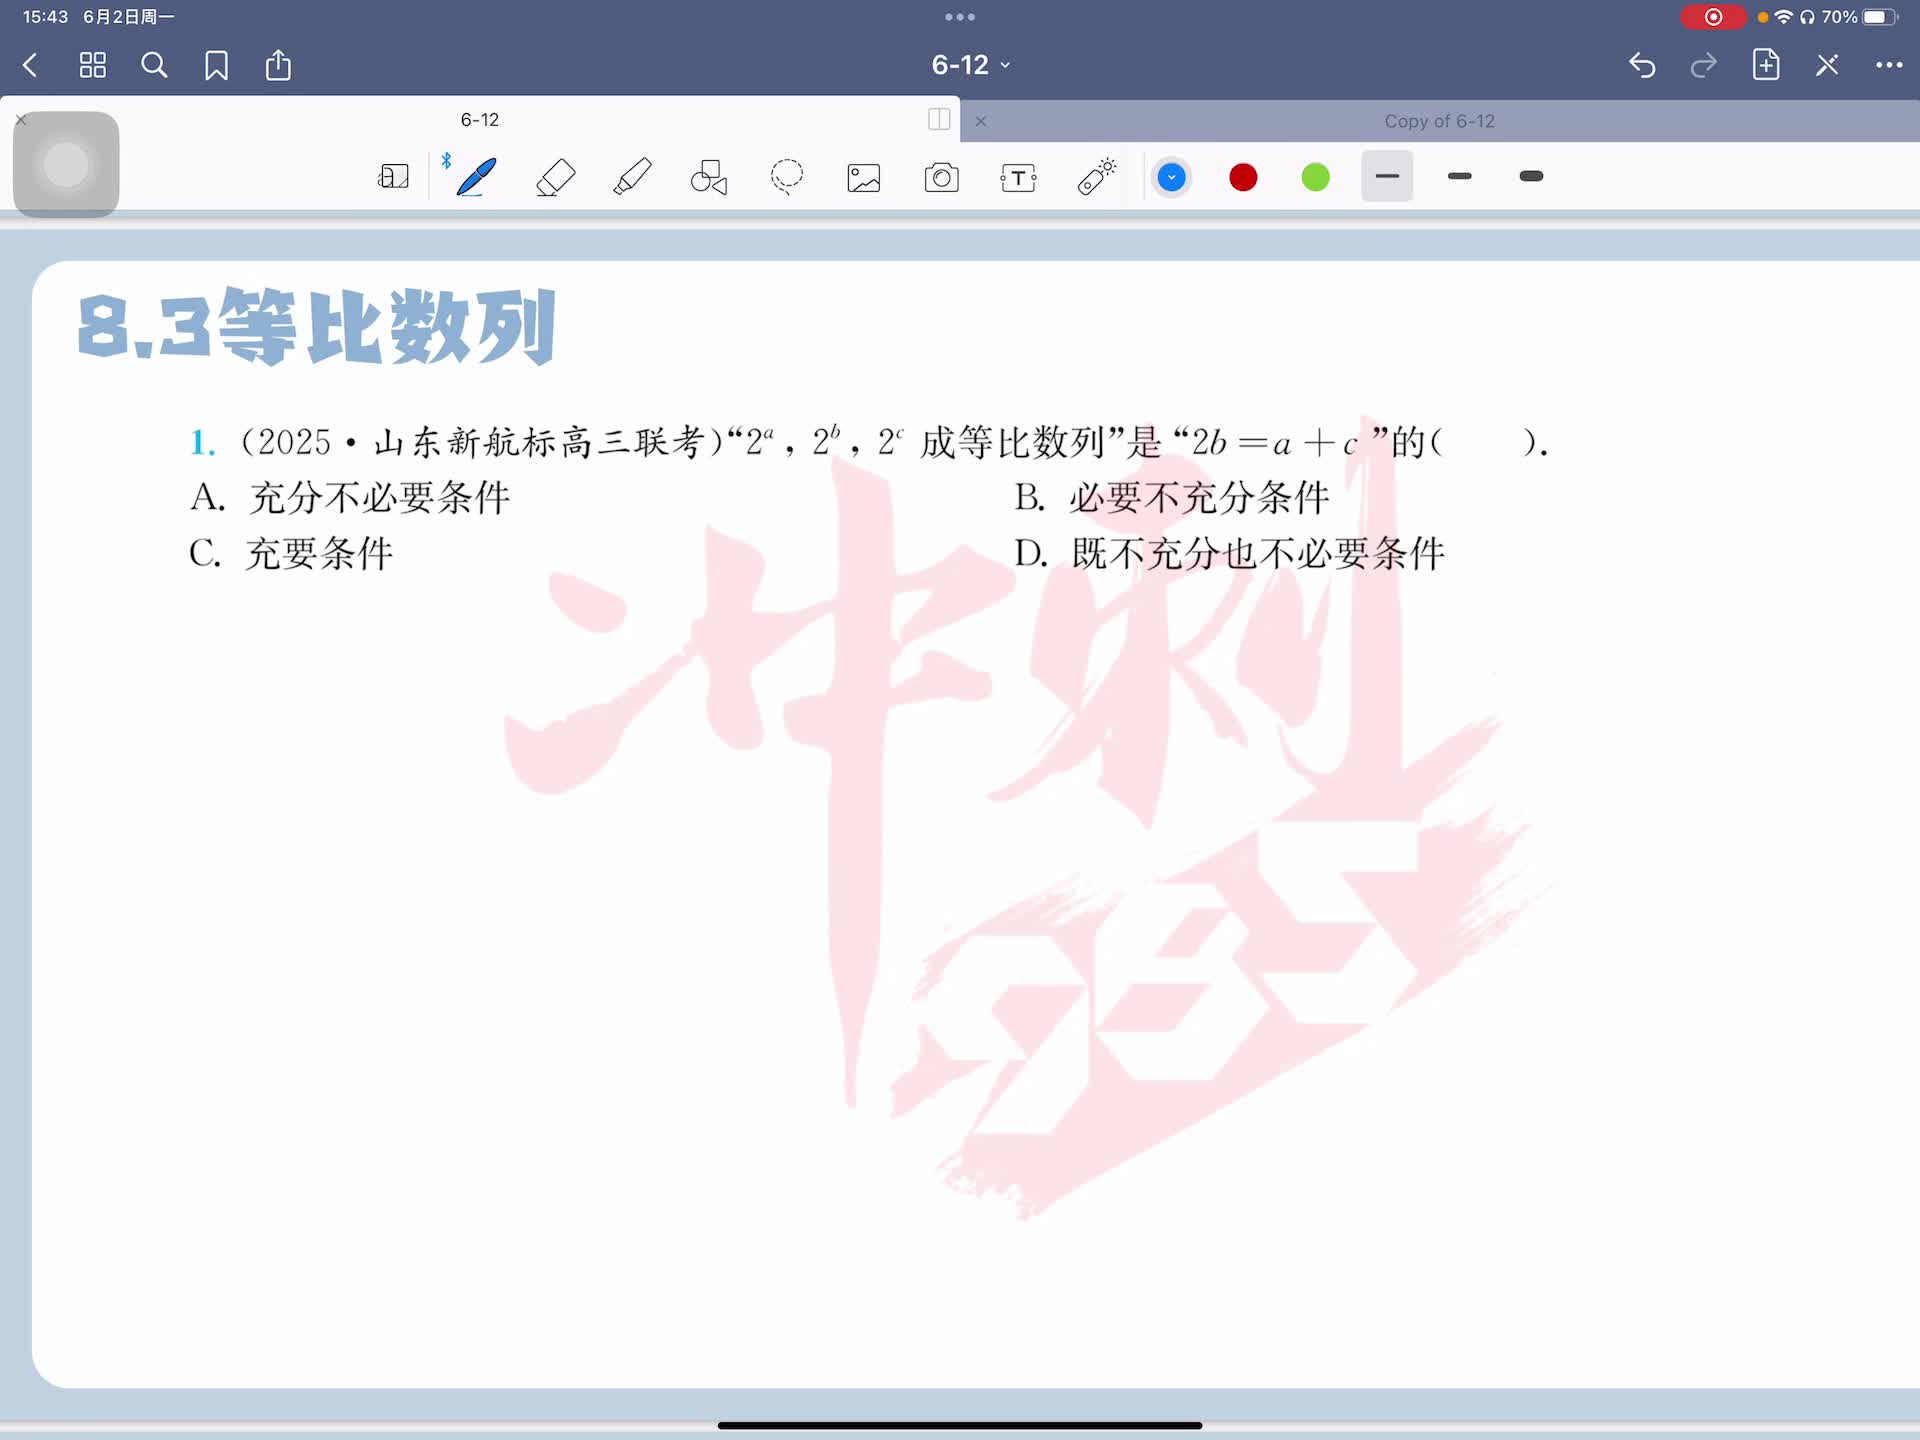
Task: Undo the last action
Action: pos(1642,65)
